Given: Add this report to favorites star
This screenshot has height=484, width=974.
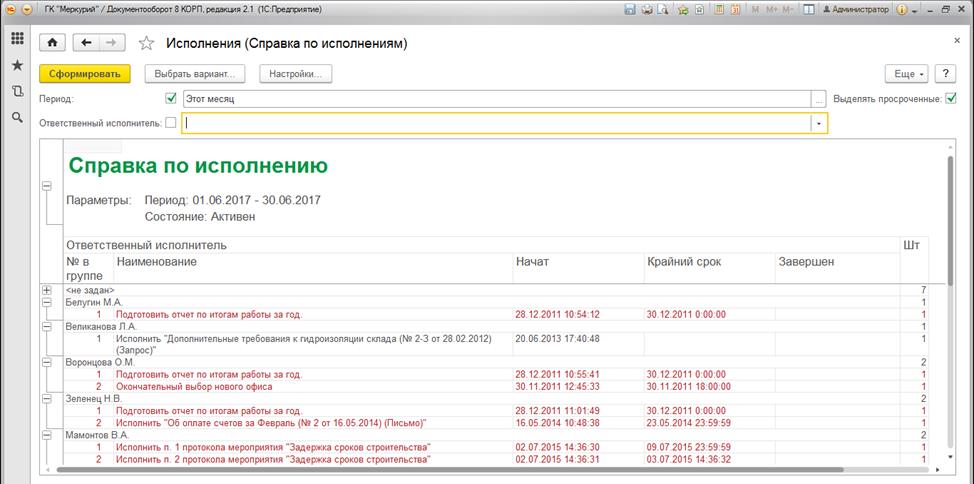Looking at the screenshot, I should click(147, 43).
